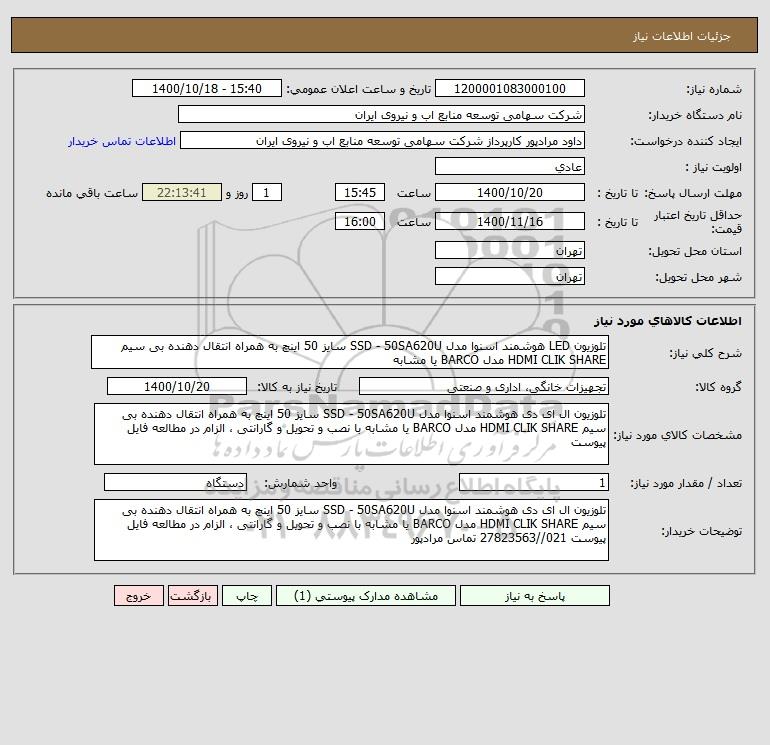Click the تاریخ و ساعت اعلان عمومی label
770x745 pixels.
click(x=358, y=89)
